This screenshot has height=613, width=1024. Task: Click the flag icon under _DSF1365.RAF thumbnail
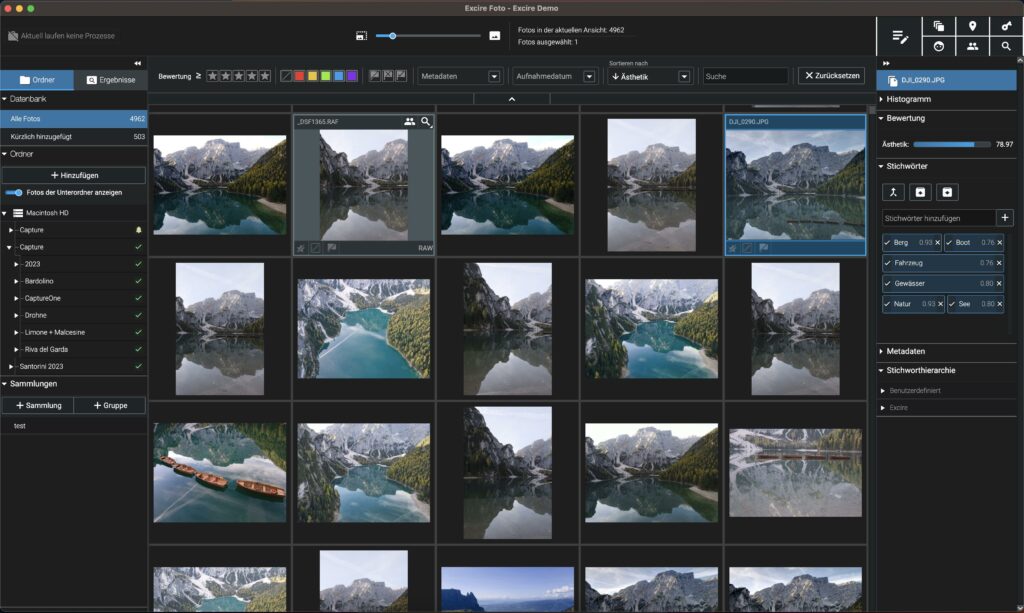coord(332,248)
